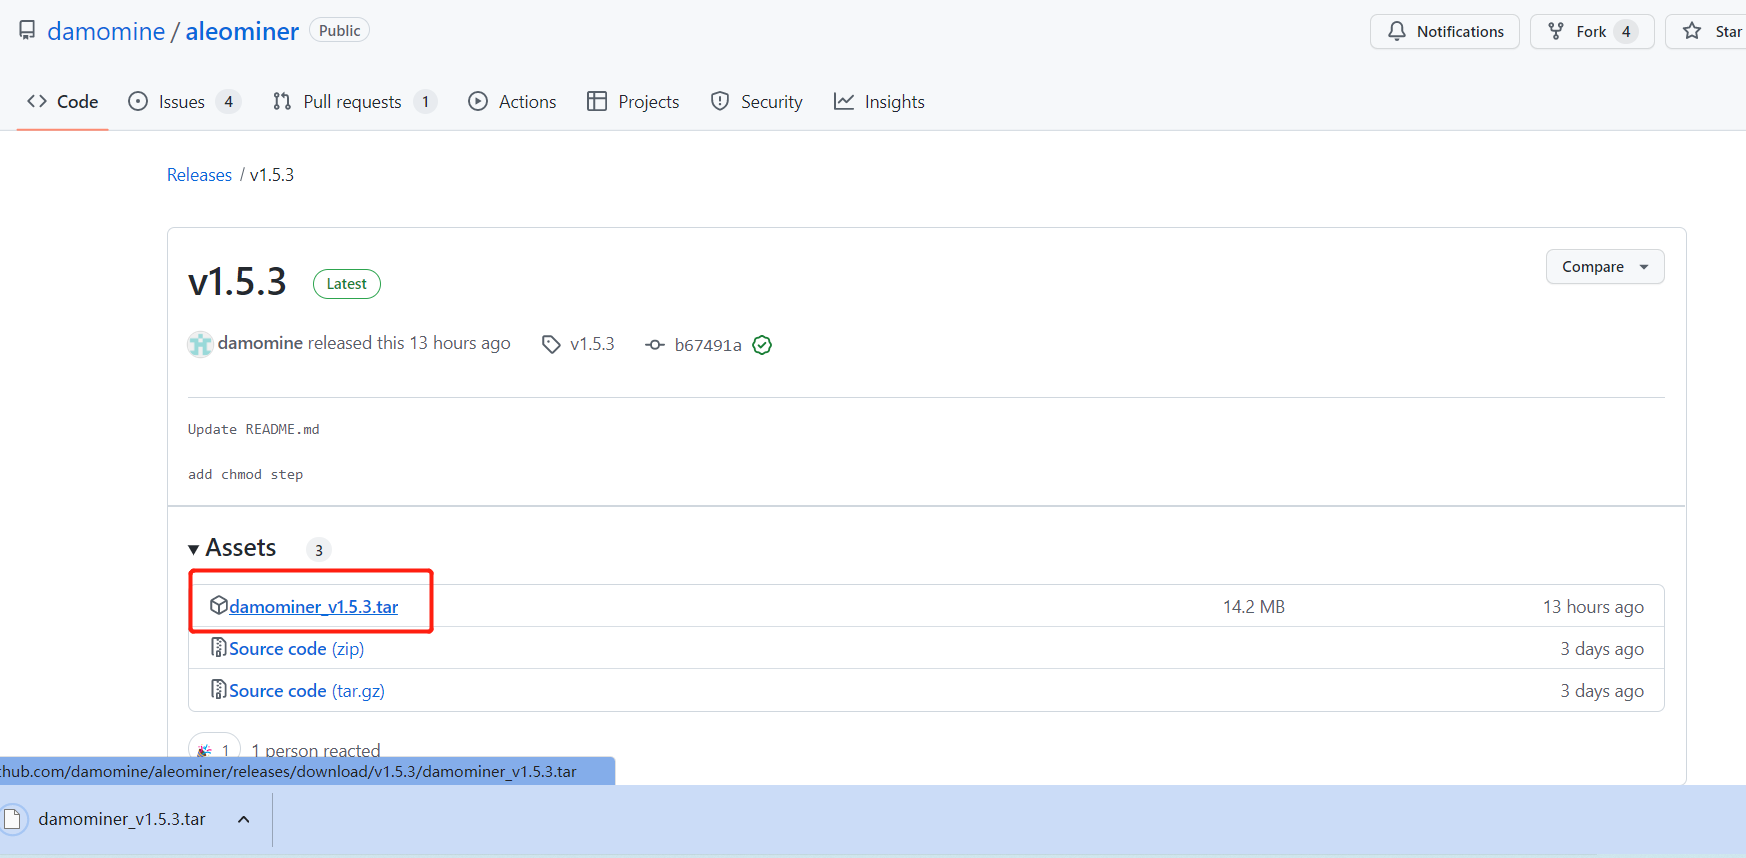The width and height of the screenshot is (1746, 858).
Task: Open the damomine owner link
Action: tap(106, 31)
